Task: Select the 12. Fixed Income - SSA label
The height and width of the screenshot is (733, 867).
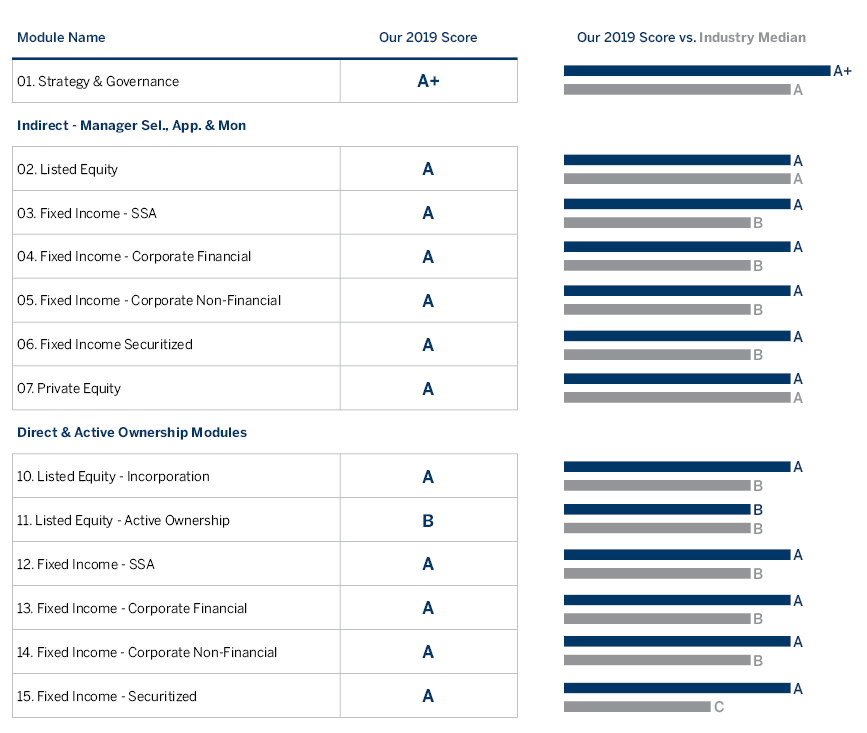Action: tap(86, 565)
